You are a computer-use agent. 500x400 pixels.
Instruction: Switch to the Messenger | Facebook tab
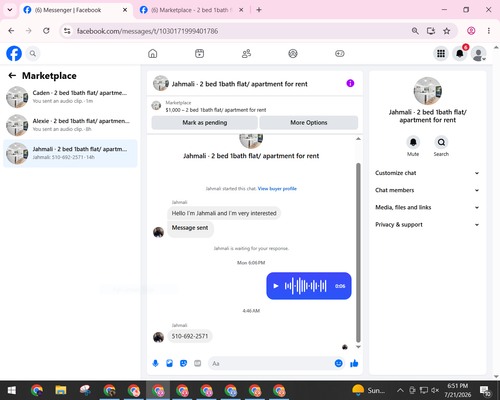coord(76,10)
